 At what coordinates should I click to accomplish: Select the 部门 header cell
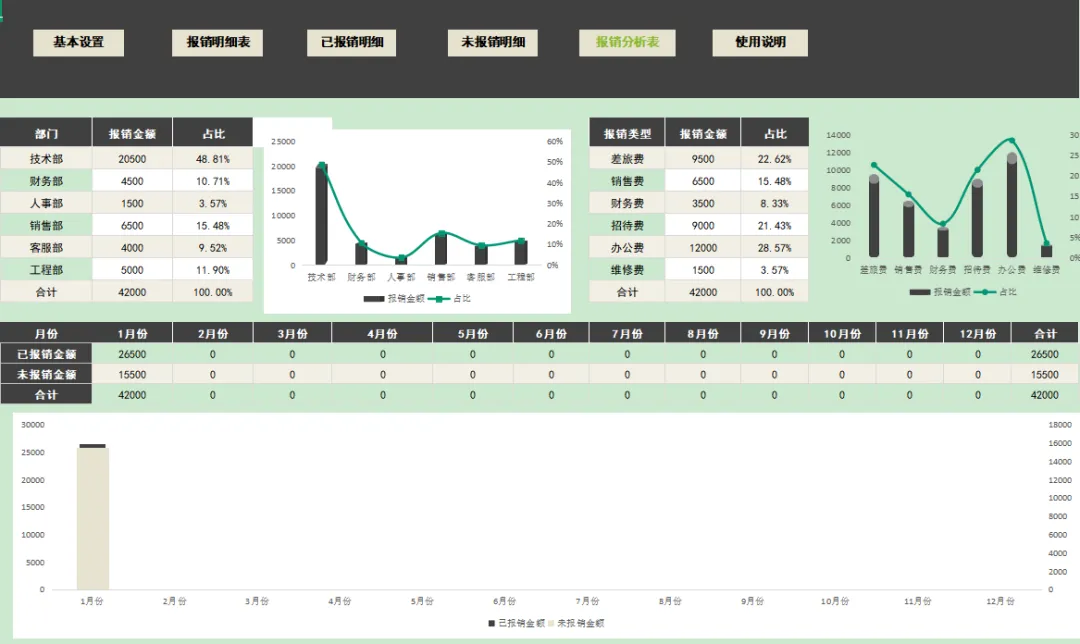(x=46, y=133)
